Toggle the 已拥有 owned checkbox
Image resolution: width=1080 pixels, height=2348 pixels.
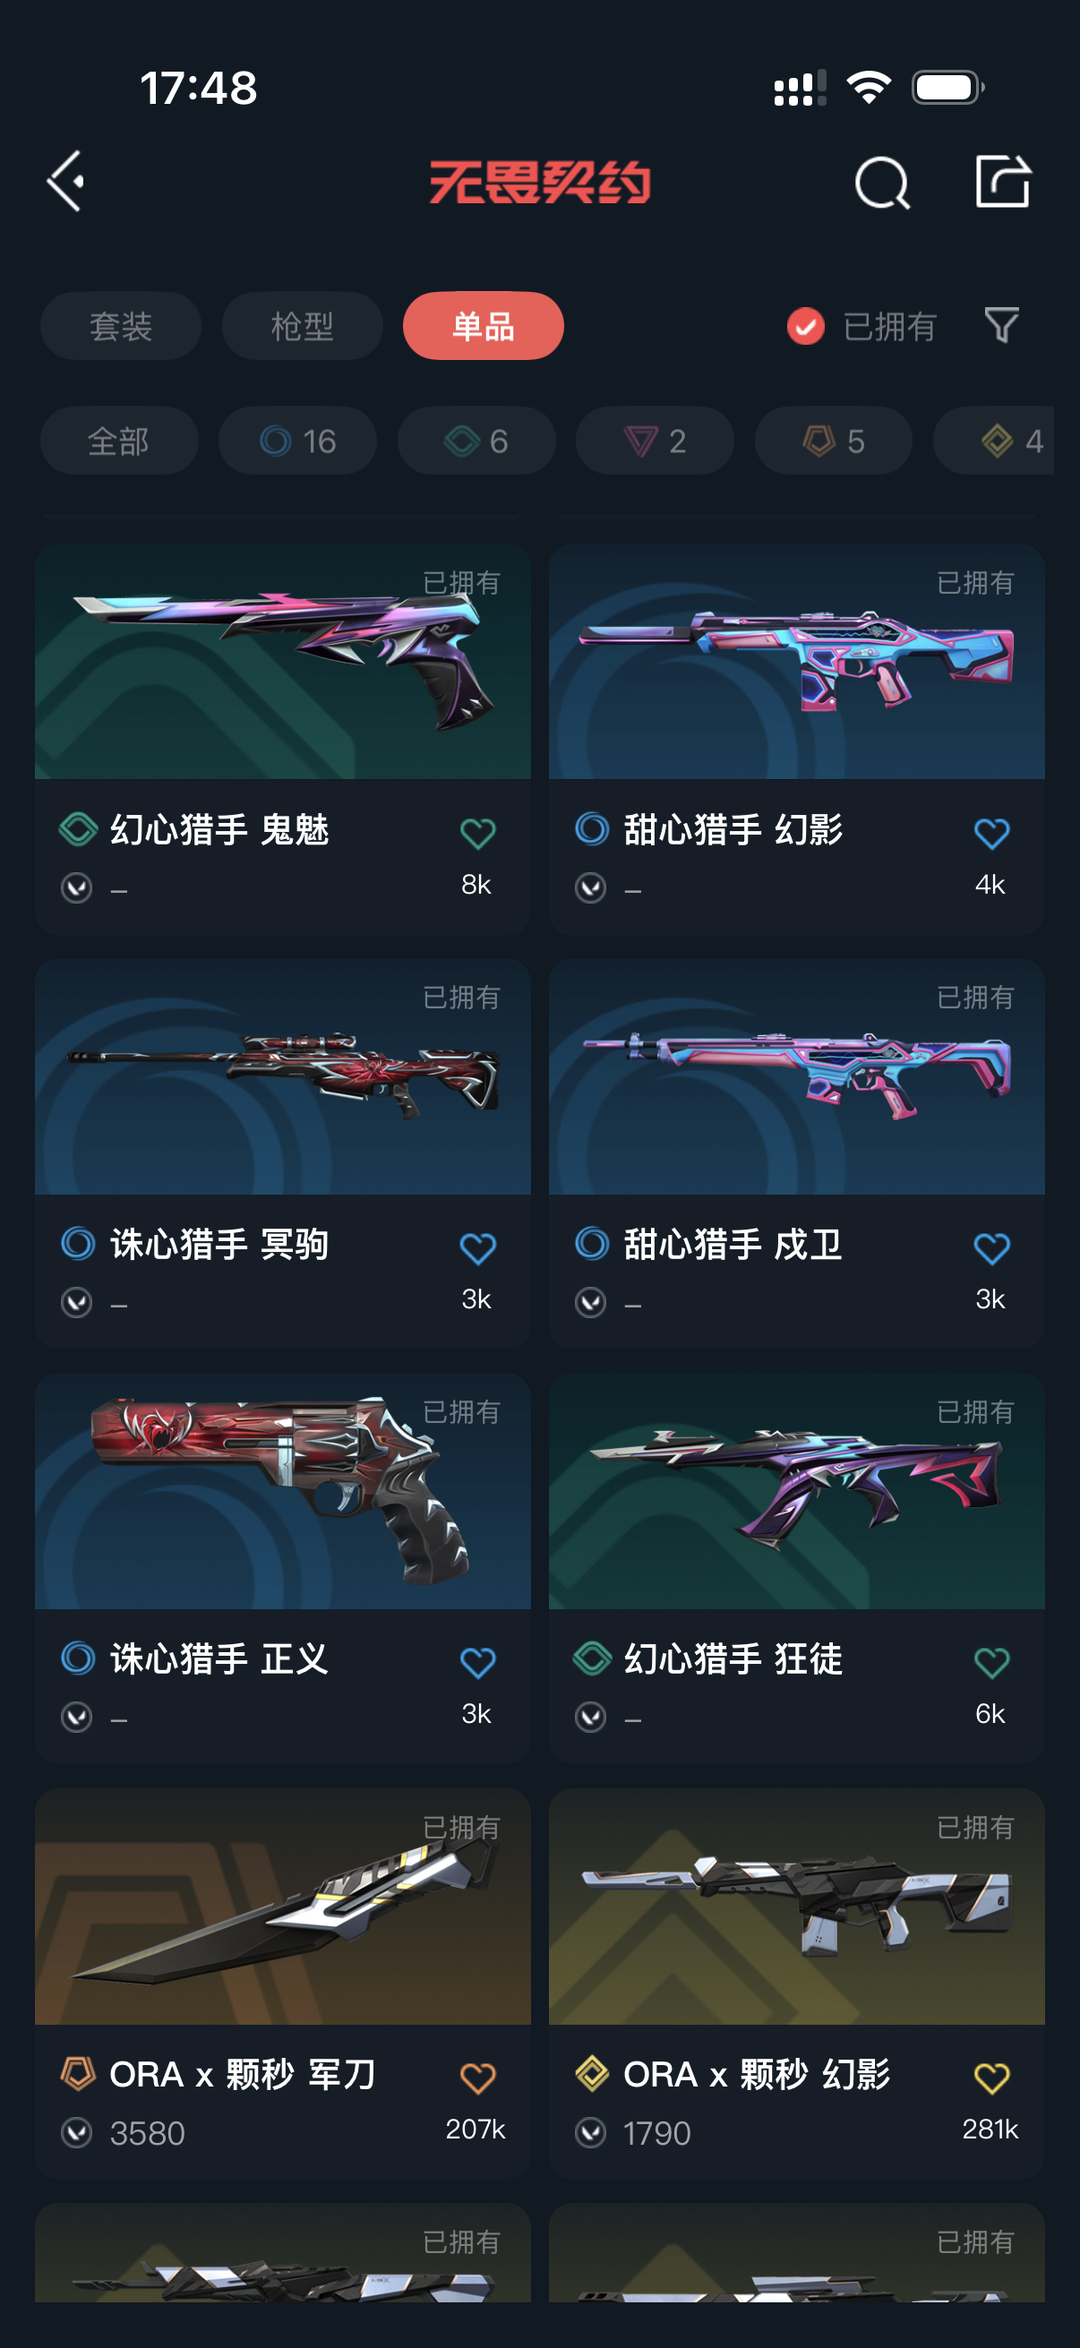[805, 326]
